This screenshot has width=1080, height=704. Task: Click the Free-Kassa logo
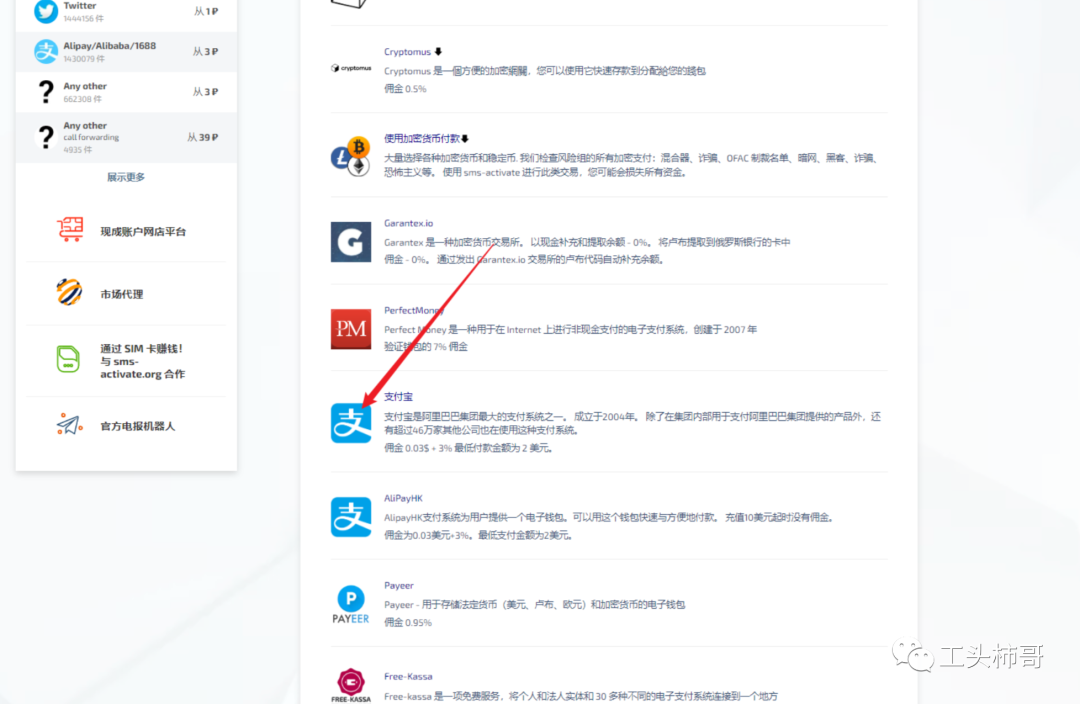351,686
